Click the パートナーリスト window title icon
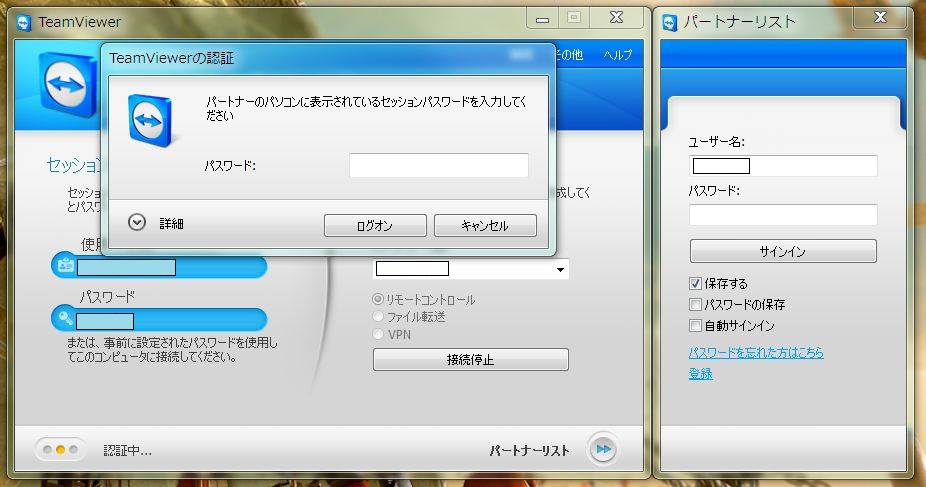The image size is (926, 487). coord(670,23)
